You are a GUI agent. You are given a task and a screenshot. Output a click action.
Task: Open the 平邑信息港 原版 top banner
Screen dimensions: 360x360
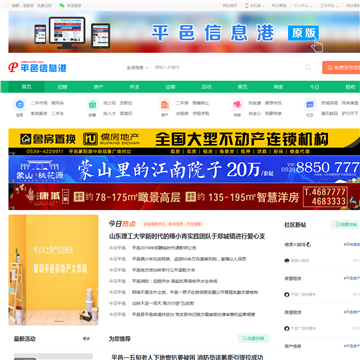pyautogui.click(x=184, y=32)
